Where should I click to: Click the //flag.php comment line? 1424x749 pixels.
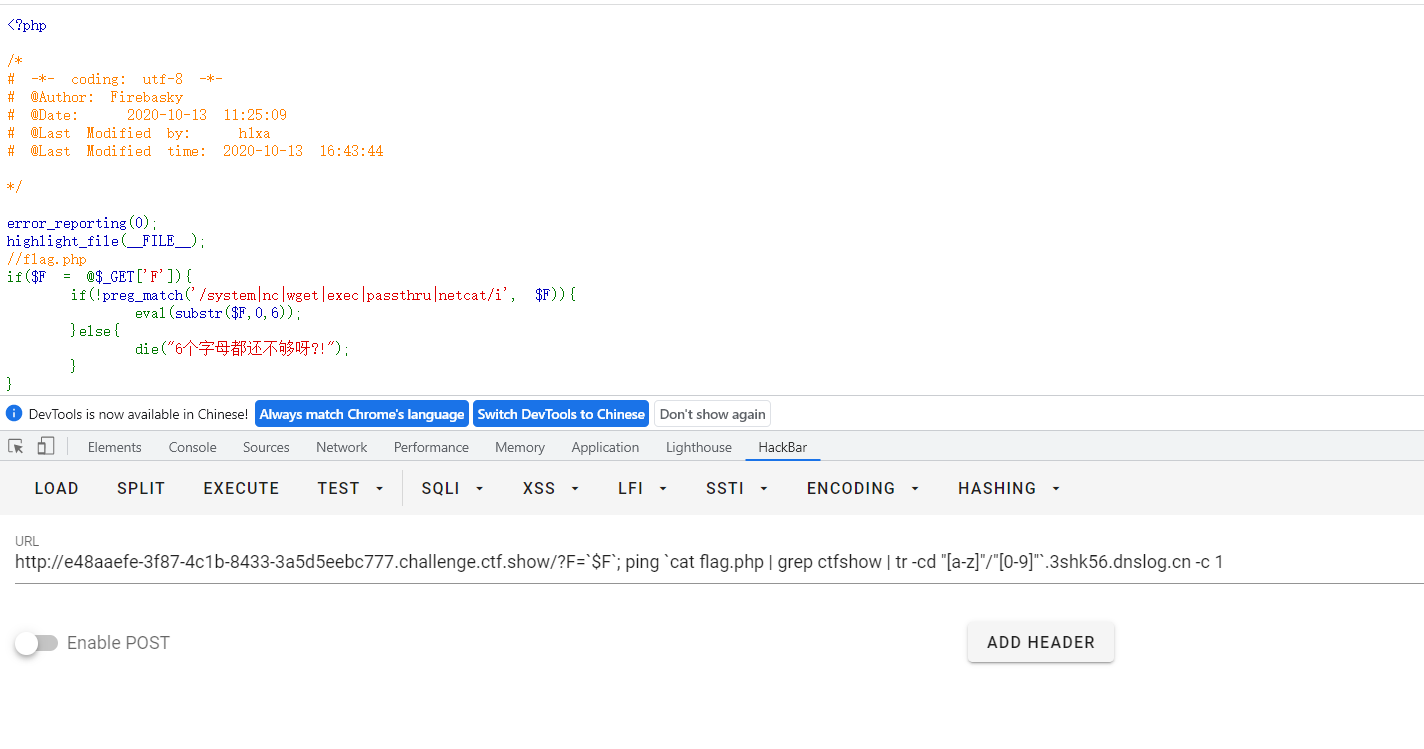click(x=47, y=259)
